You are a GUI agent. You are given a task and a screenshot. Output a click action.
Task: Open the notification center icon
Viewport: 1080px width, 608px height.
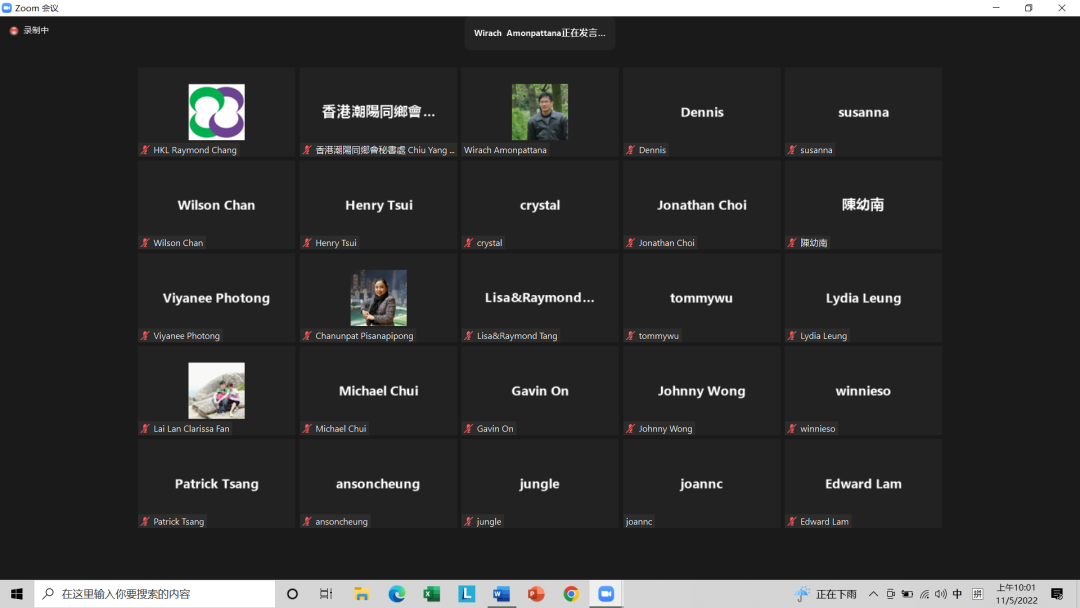pyautogui.click(x=1057, y=594)
